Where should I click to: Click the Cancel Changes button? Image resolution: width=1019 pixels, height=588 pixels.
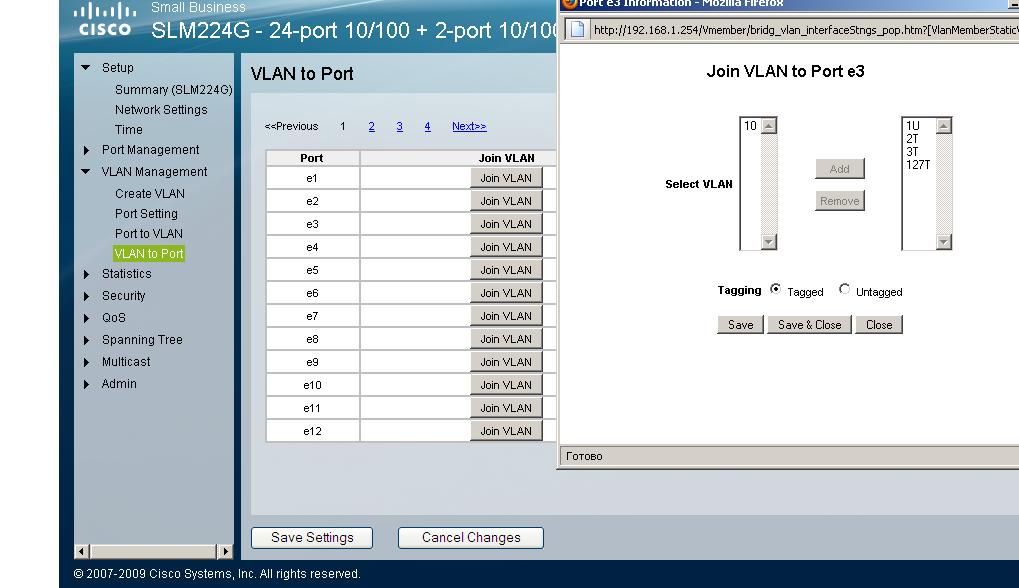tap(471, 538)
